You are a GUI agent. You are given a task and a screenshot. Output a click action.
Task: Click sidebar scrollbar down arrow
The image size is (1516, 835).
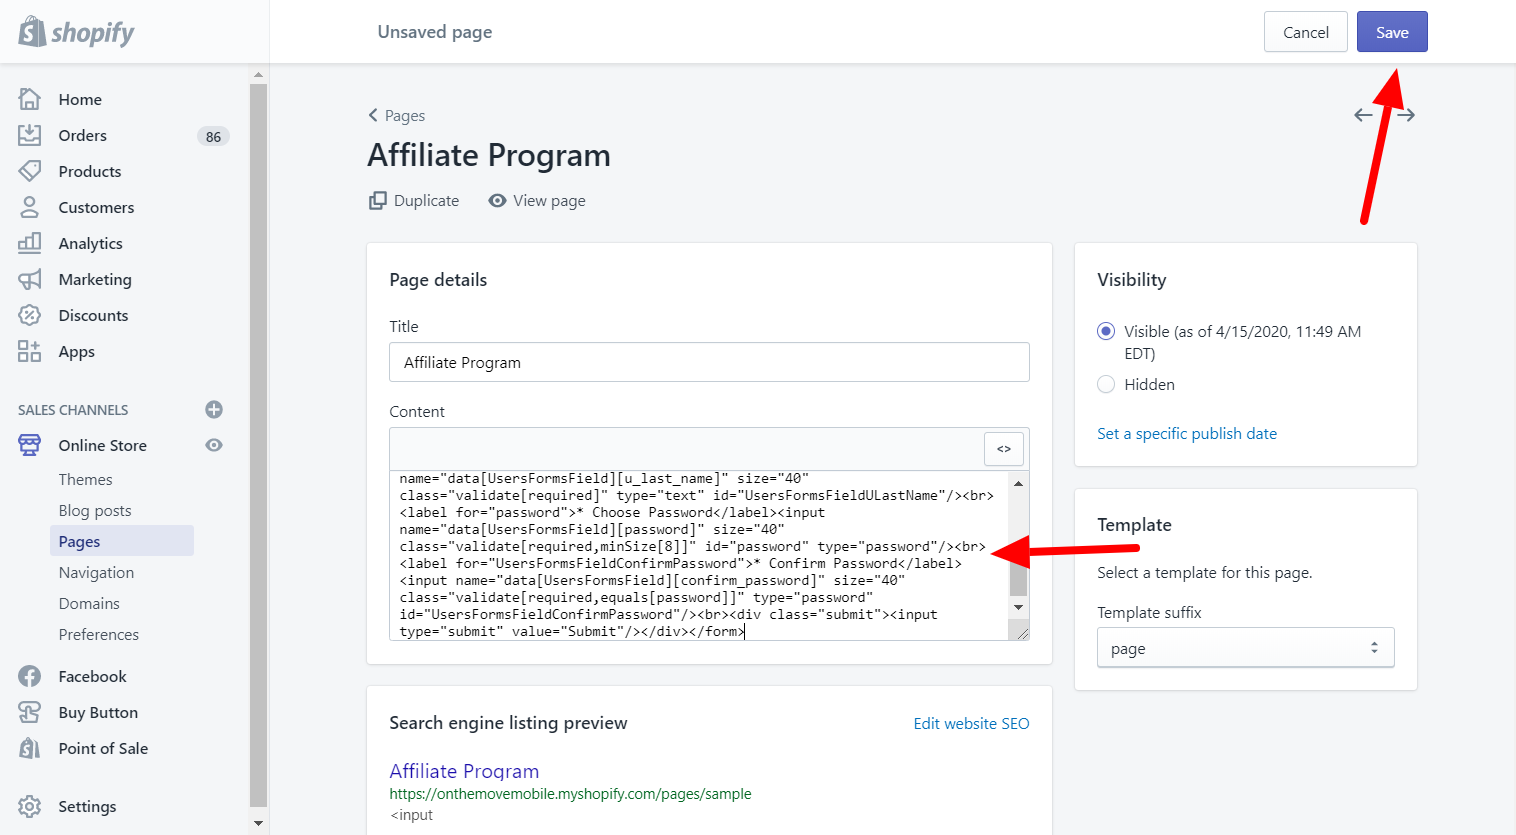coord(258,823)
